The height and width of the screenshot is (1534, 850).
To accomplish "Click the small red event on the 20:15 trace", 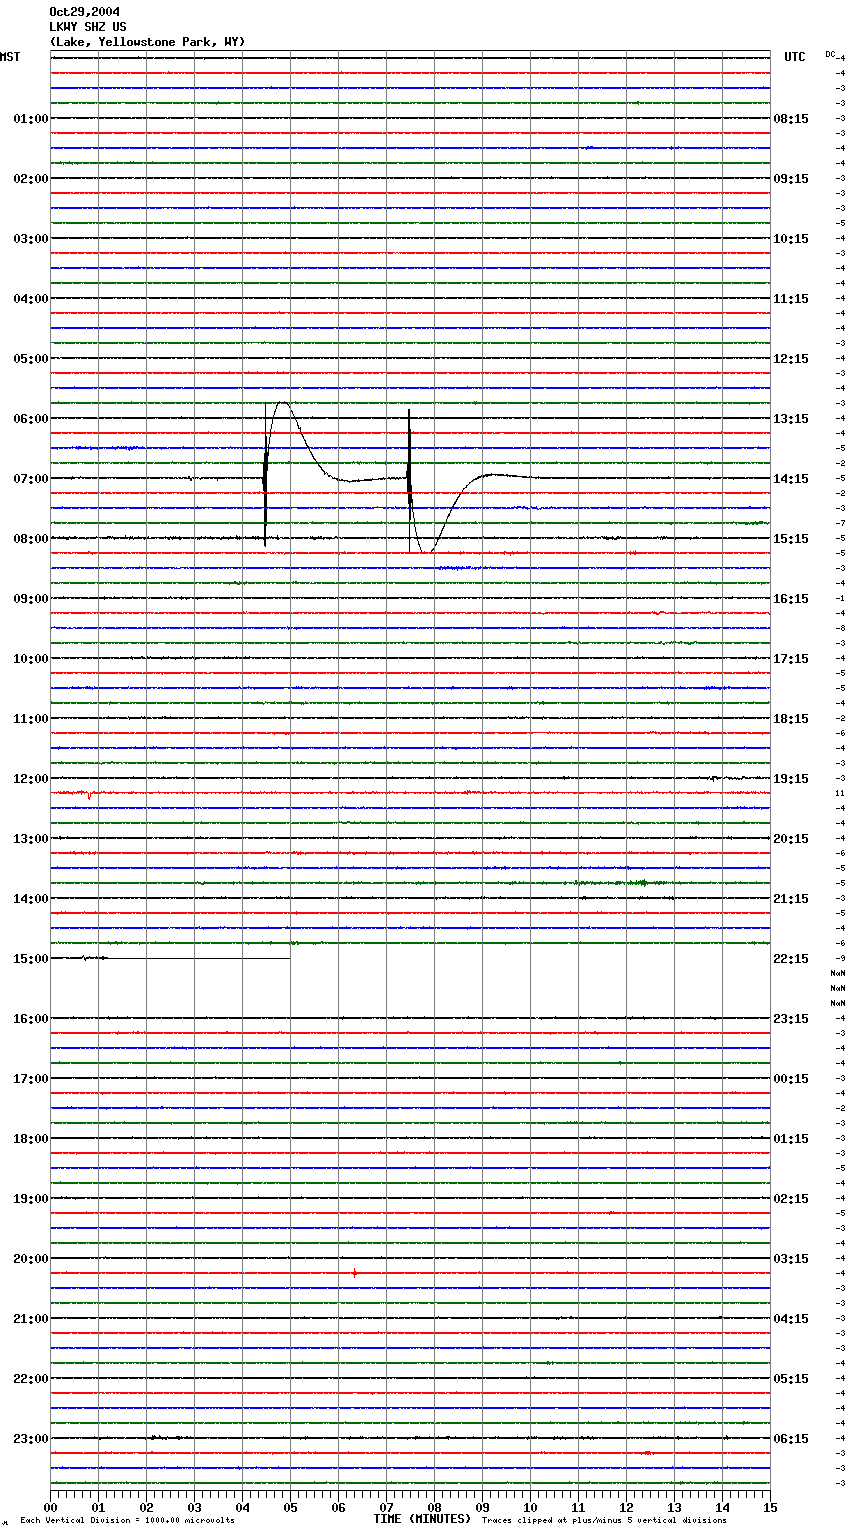I will point(355,1273).
